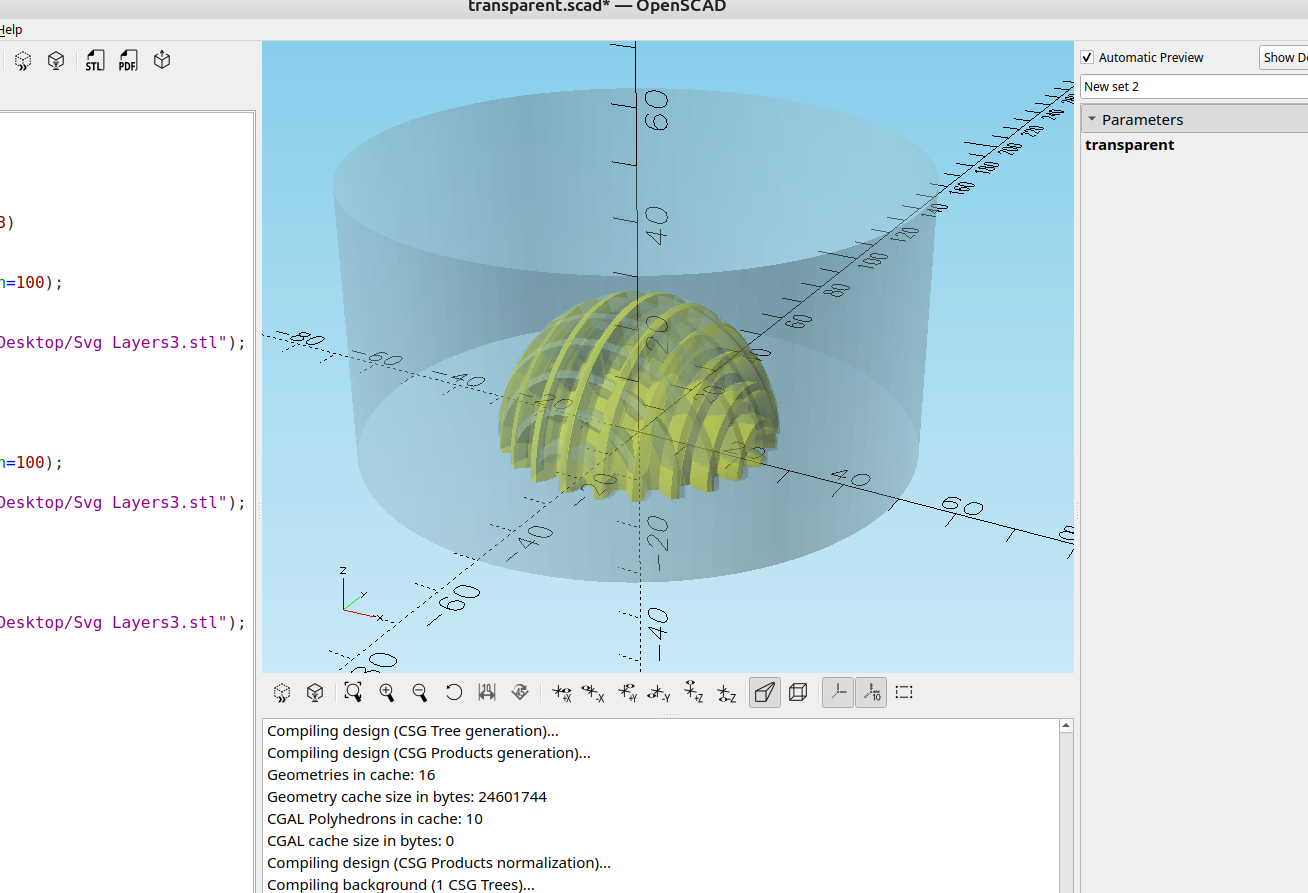Viewport: 1308px width, 893px height.
Task: Open the 3D print/export model icon
Action: click(161, 60)
